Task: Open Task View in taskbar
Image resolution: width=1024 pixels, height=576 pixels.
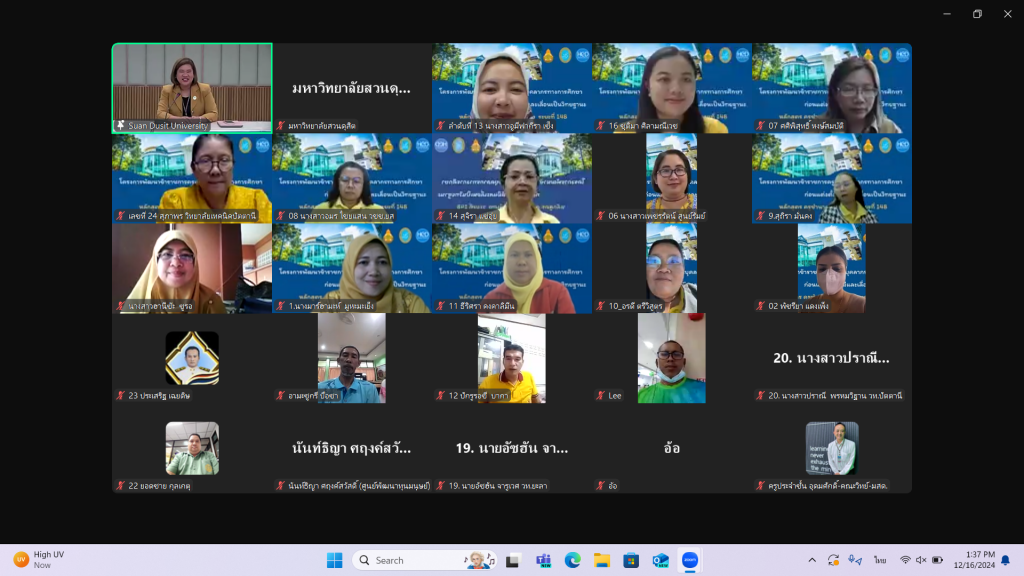Action: pyautogui.click(x=513, y=560)
